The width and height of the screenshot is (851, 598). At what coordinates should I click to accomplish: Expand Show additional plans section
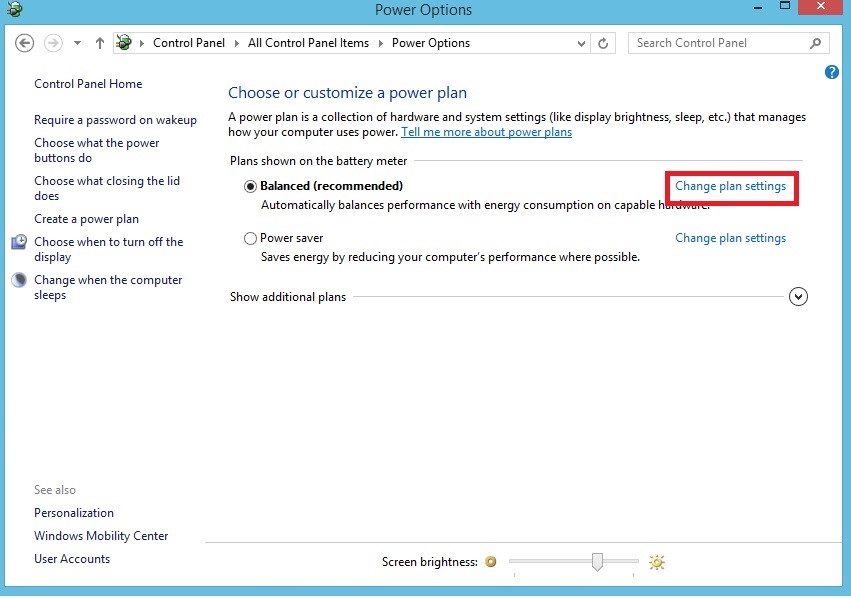point(798,297)
